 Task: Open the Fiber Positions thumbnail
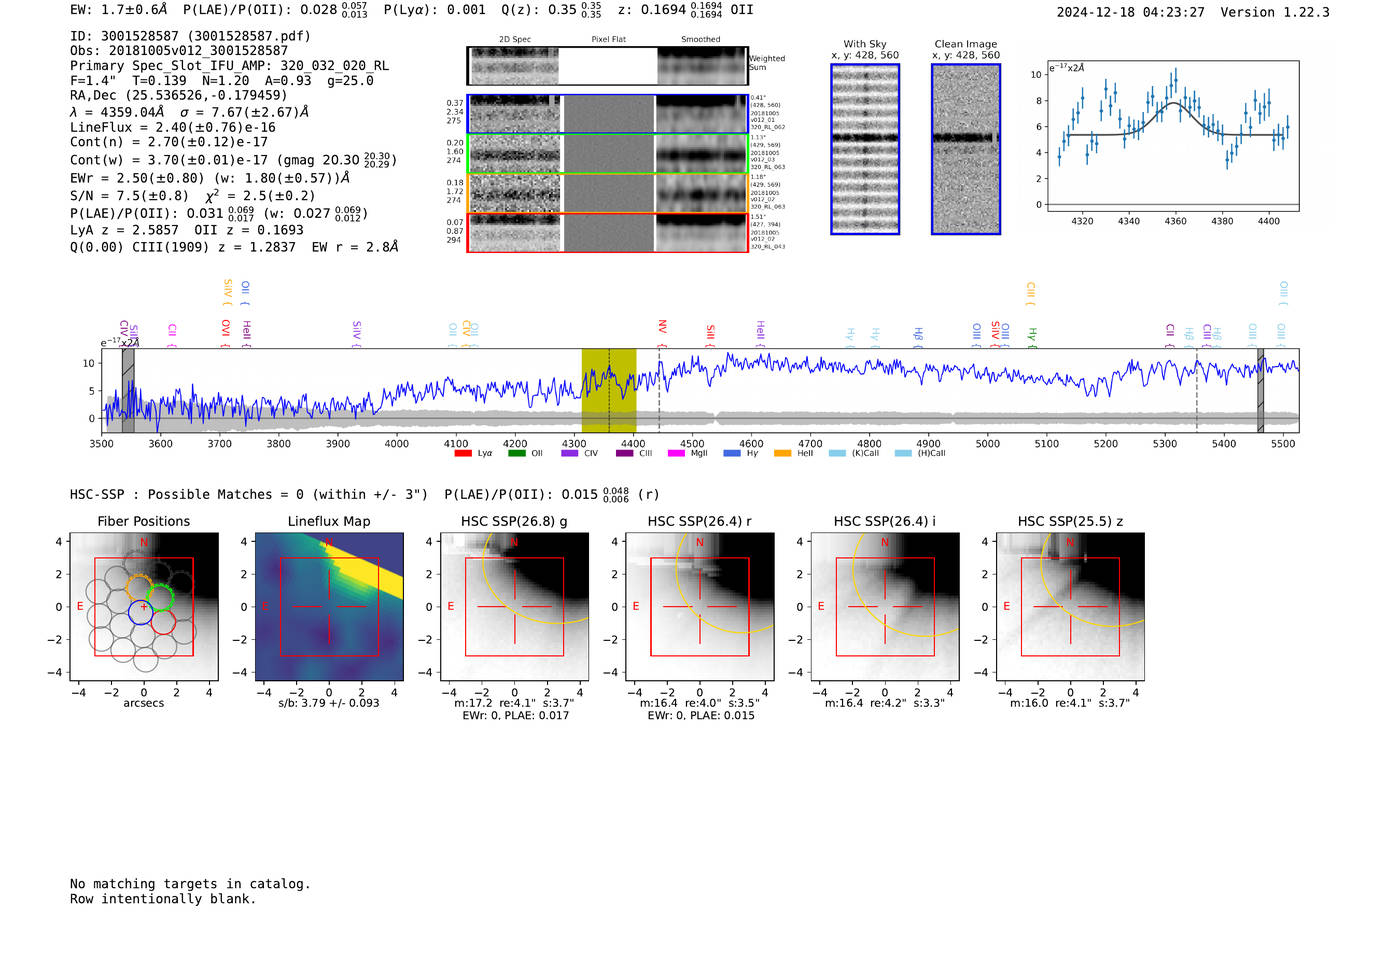pos(144,608)
